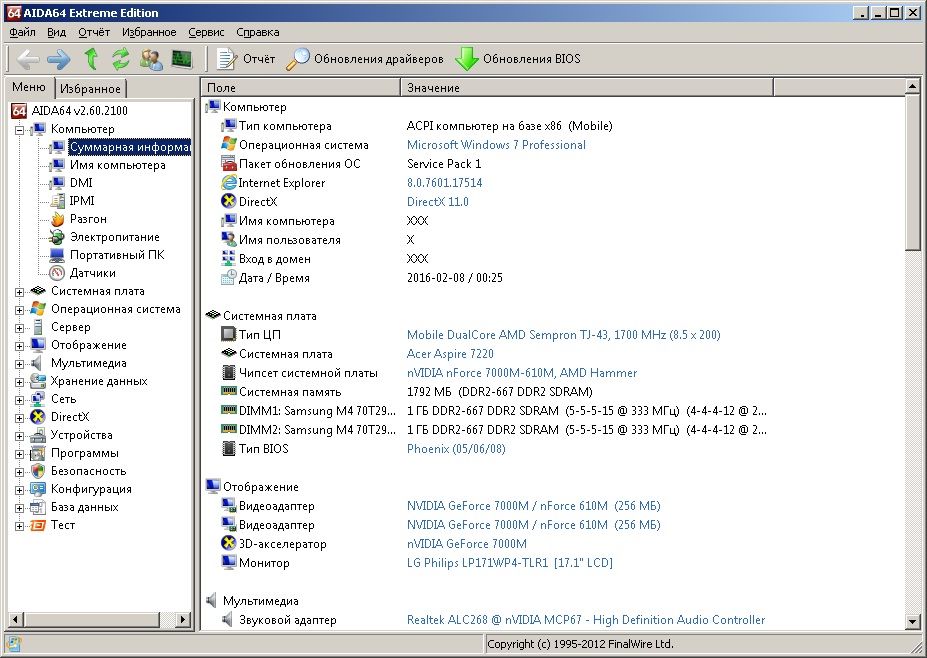The image size is (927, 658).
Task: Open the system stability monitor icon
Action: [x=181, y=59]
